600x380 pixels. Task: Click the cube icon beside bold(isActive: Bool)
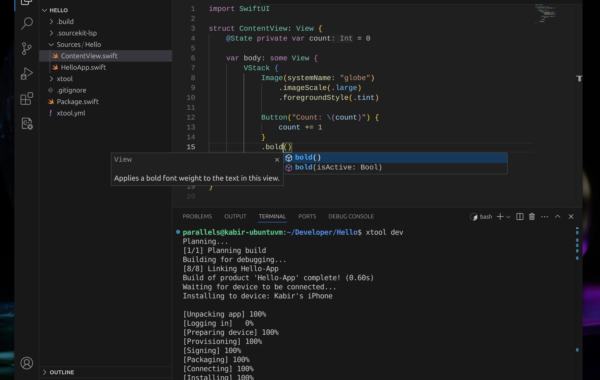point(289,168)
